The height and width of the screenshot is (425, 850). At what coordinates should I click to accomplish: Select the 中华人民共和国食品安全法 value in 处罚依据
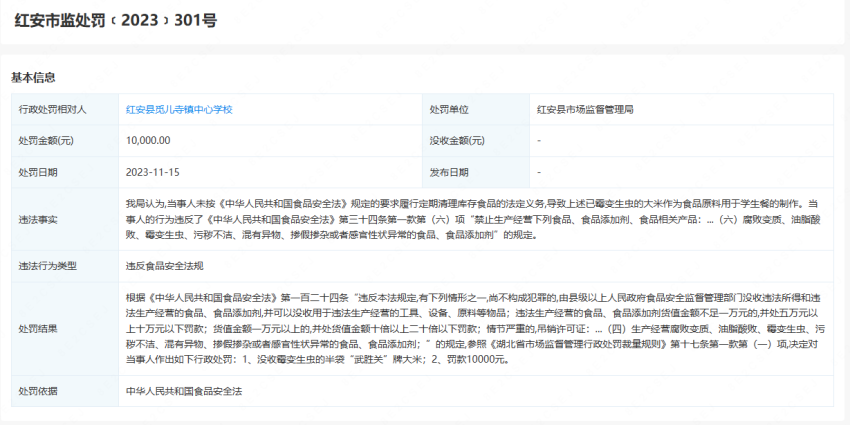[184, 390]
